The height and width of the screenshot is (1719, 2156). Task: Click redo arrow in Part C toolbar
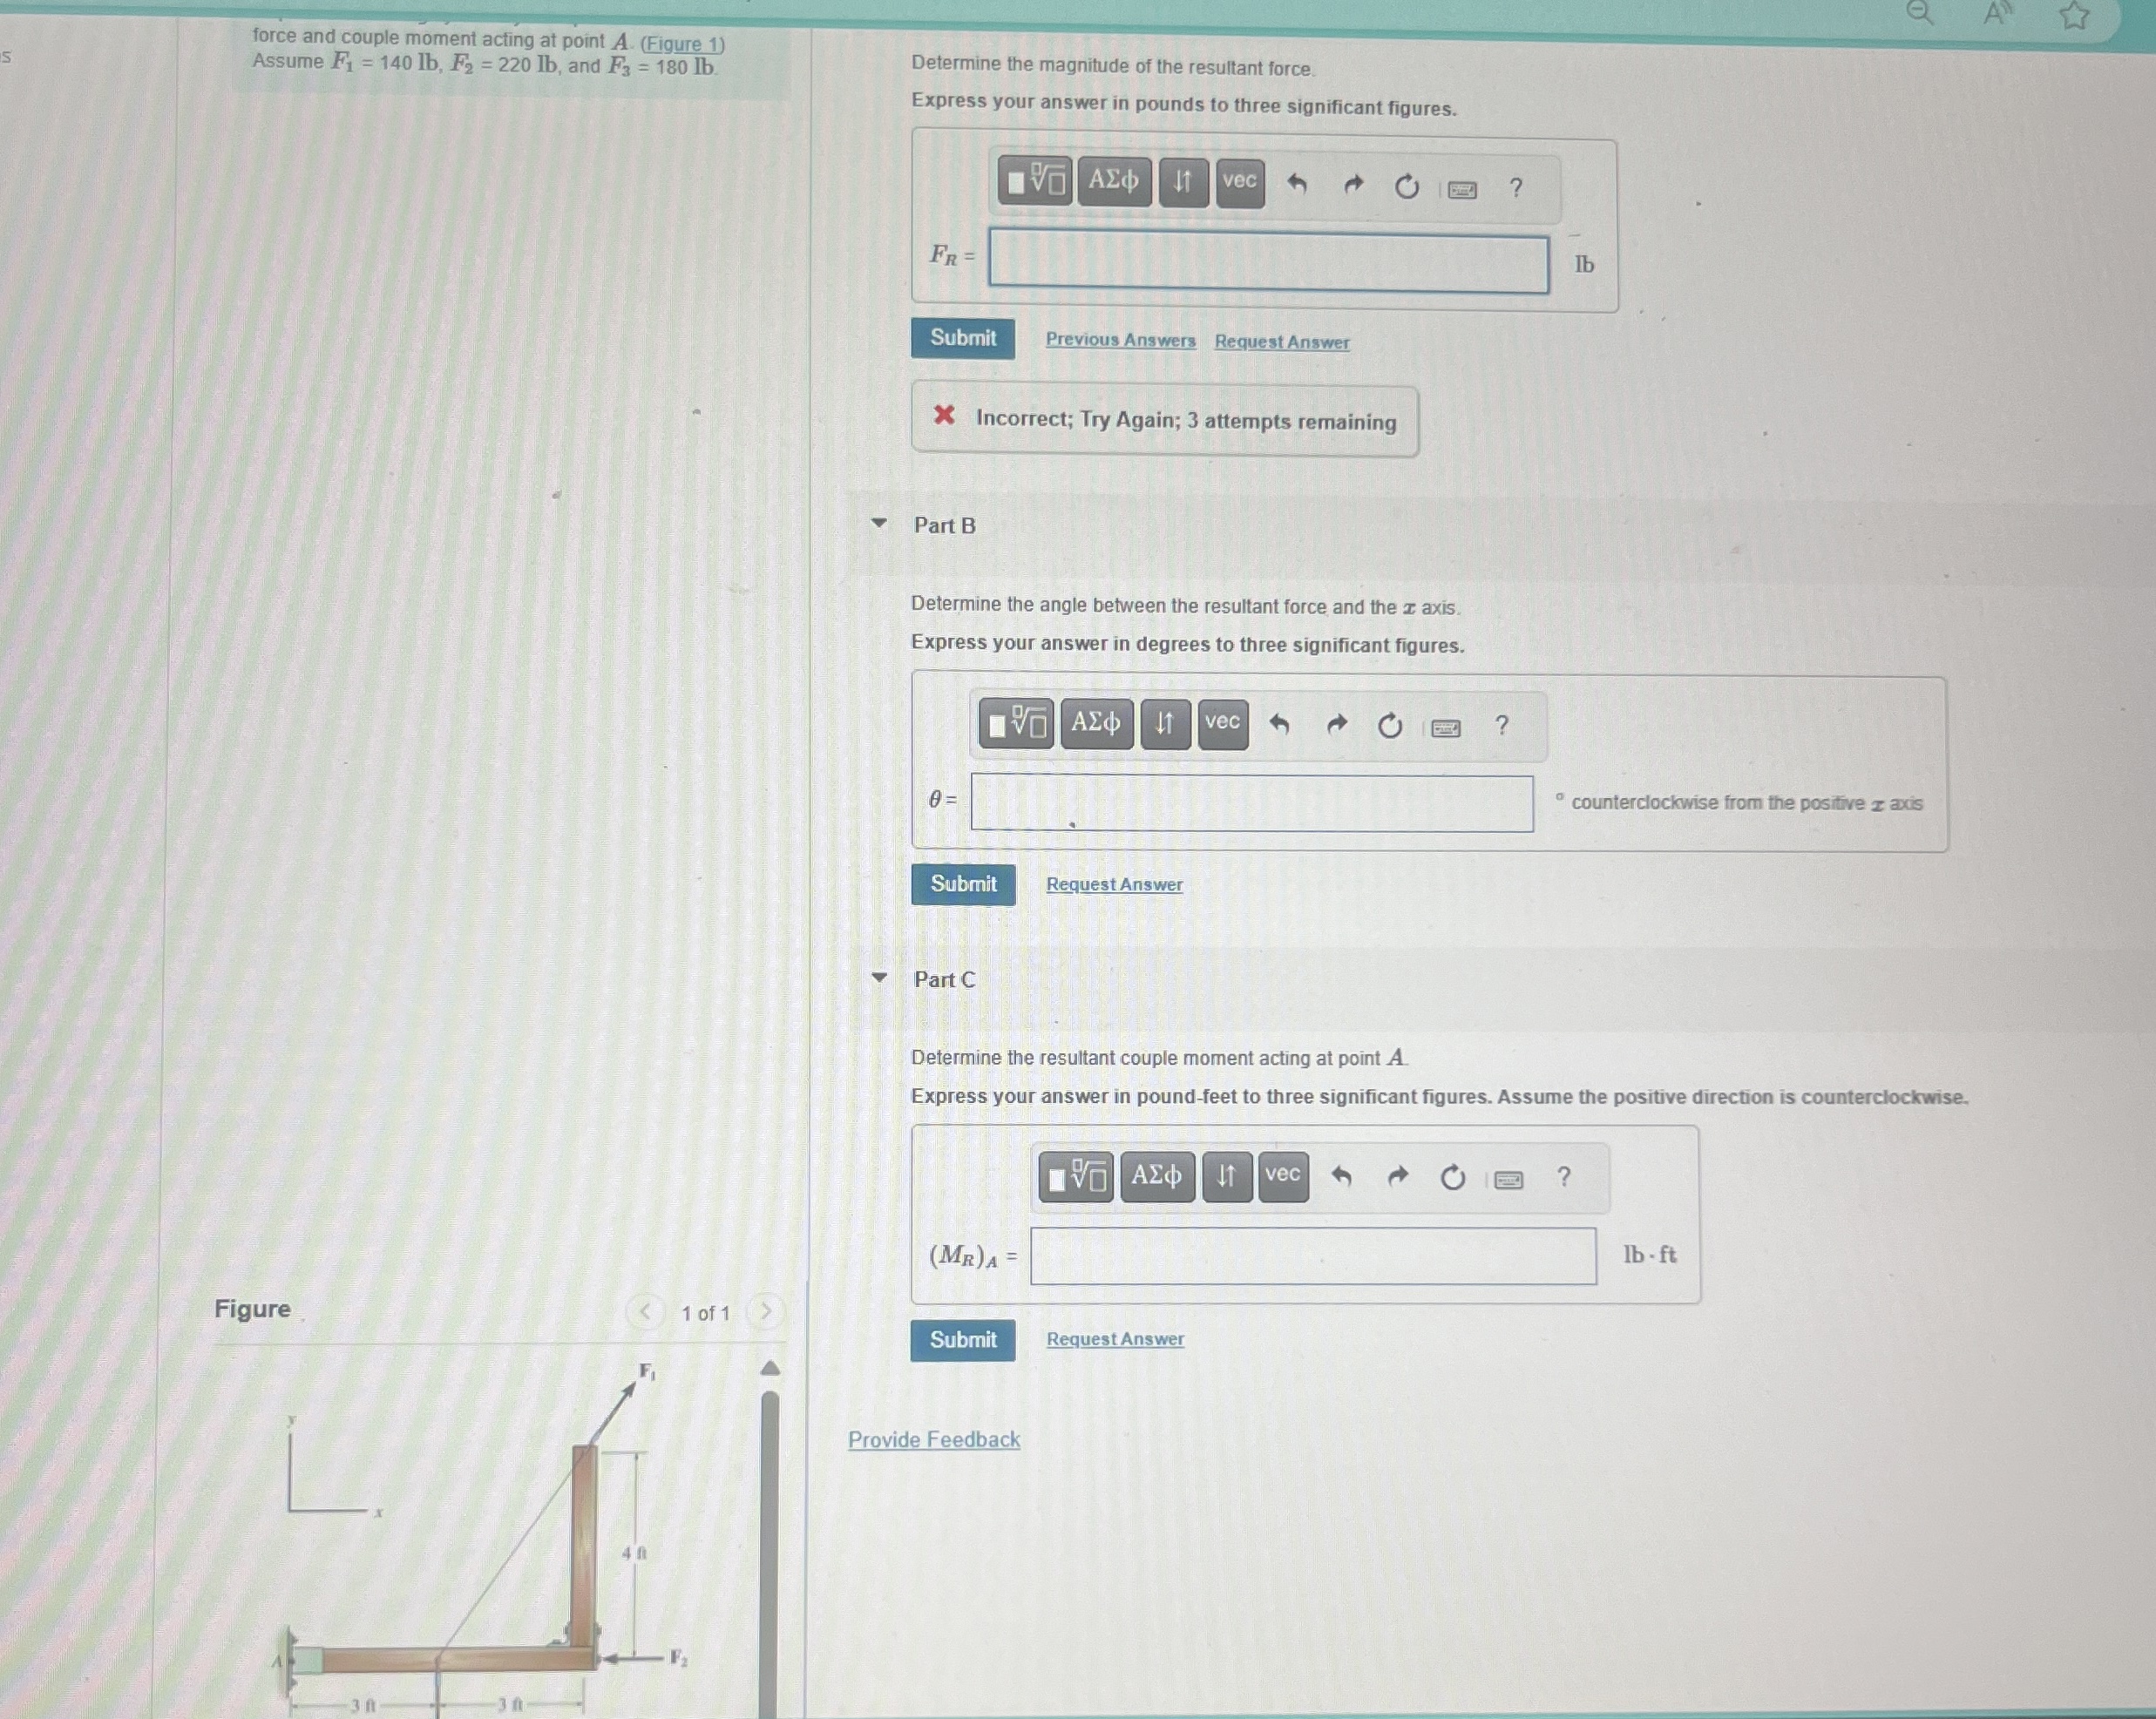[x=1398, y=1177]
